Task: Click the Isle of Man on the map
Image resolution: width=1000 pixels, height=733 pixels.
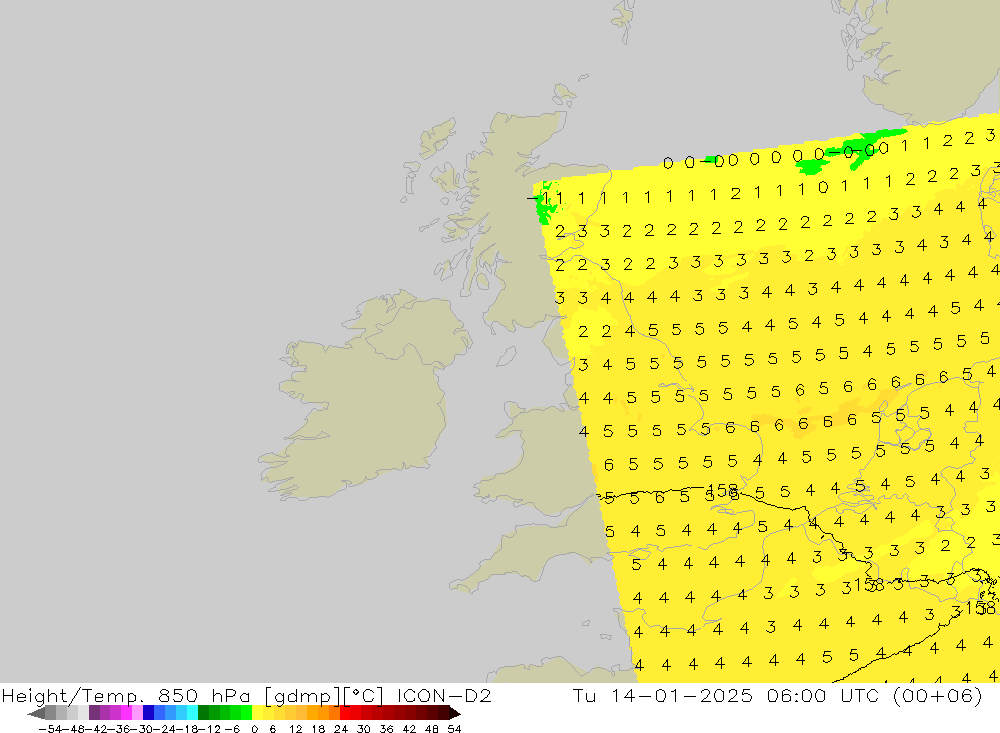Action: pyautogui.click(x=506, y=356)
